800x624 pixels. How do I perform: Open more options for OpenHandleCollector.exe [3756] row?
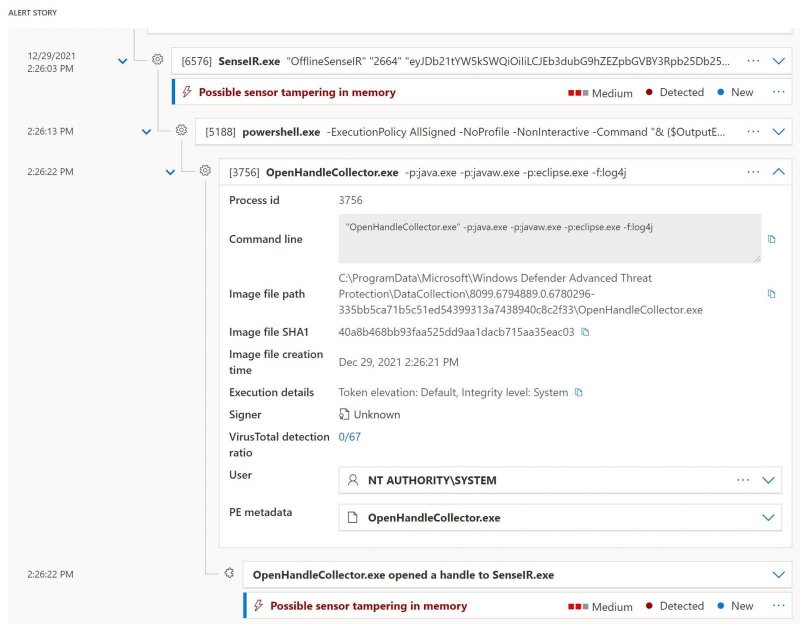(x=753, y=171)
